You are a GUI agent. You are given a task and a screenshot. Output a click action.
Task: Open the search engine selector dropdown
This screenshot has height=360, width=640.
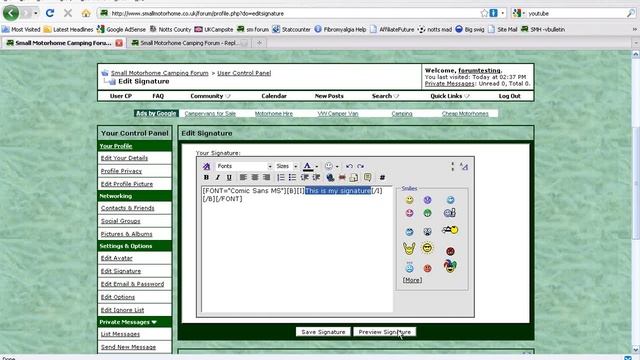(x=519, y=13)
